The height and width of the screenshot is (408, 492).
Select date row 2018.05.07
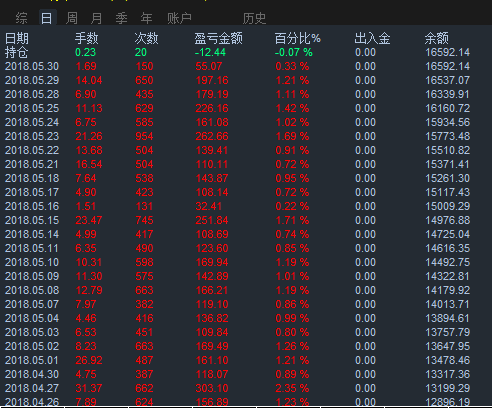[32, 304]
